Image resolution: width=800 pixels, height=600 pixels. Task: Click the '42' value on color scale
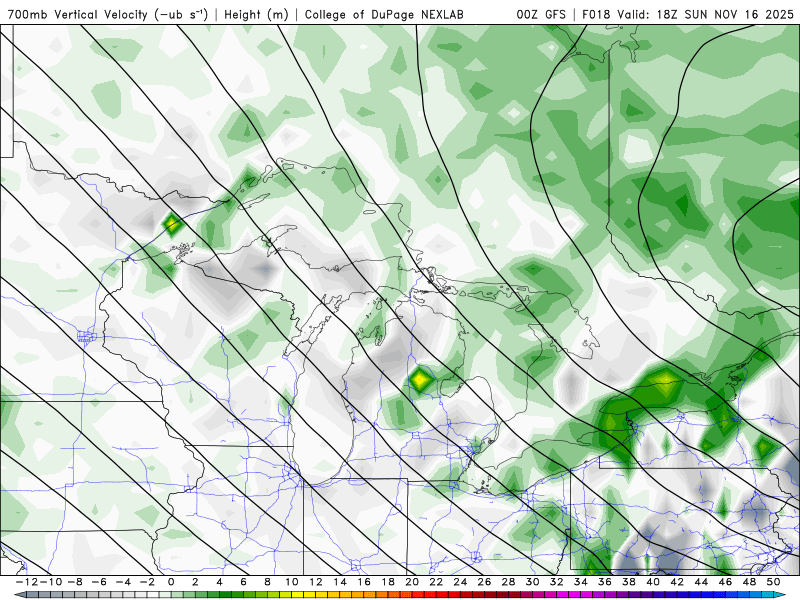pos(677,582)
